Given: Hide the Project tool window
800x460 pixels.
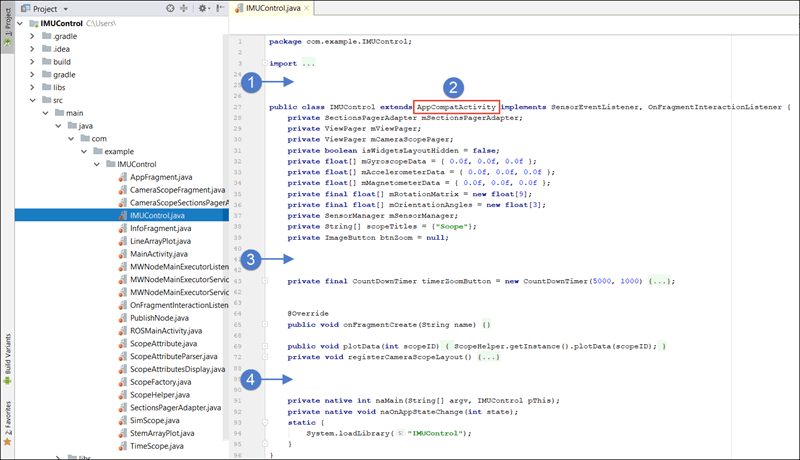Looking at the screenshot, I should (x=220, y=8).
